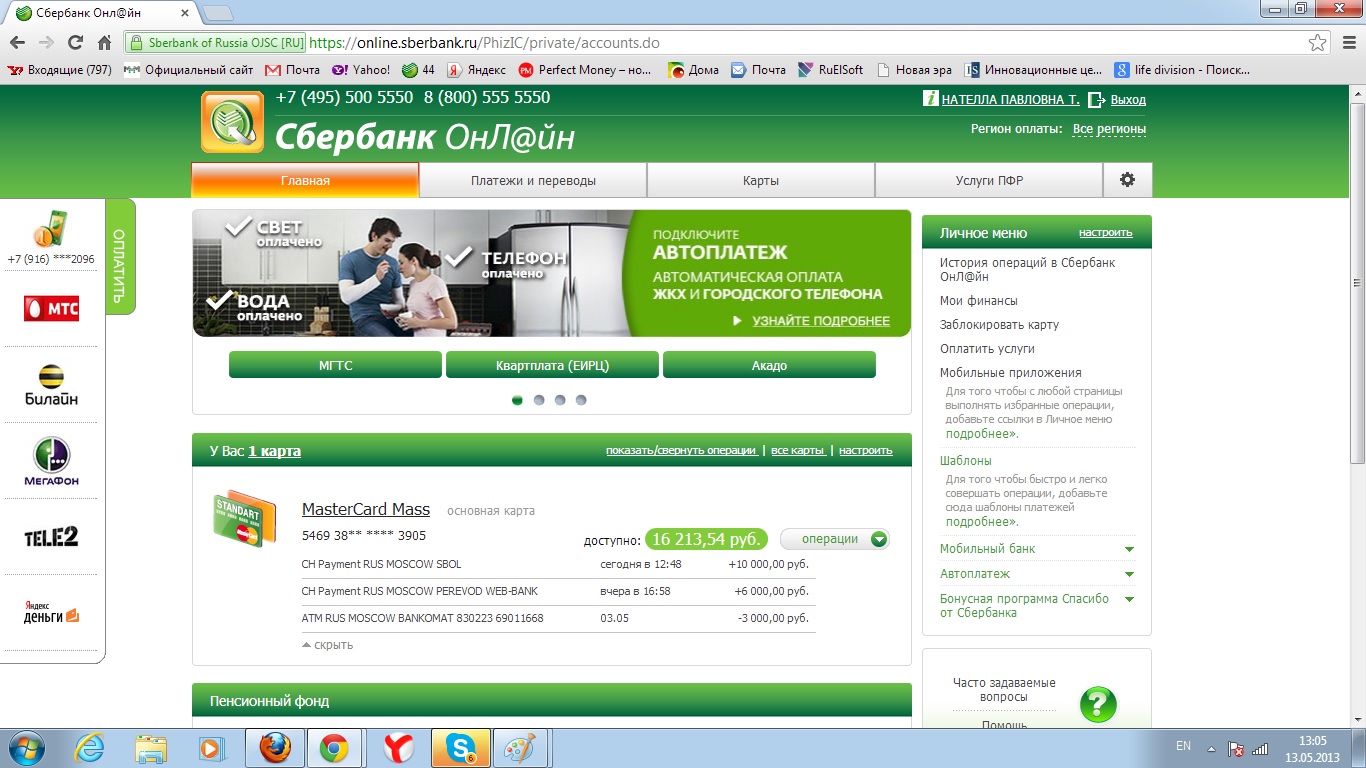1366x768 pixels.
Task: Click the Акадо payment button
Action: [x=769, y=365]
